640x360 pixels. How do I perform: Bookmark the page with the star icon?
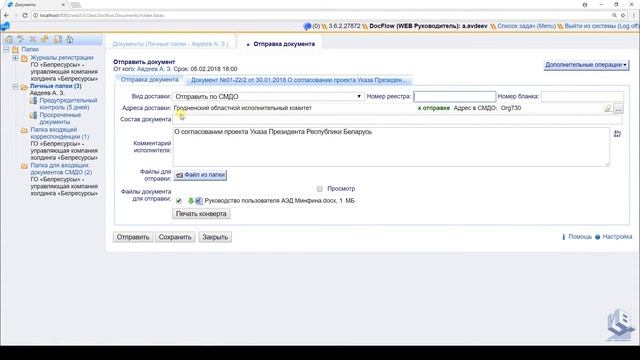623,15
